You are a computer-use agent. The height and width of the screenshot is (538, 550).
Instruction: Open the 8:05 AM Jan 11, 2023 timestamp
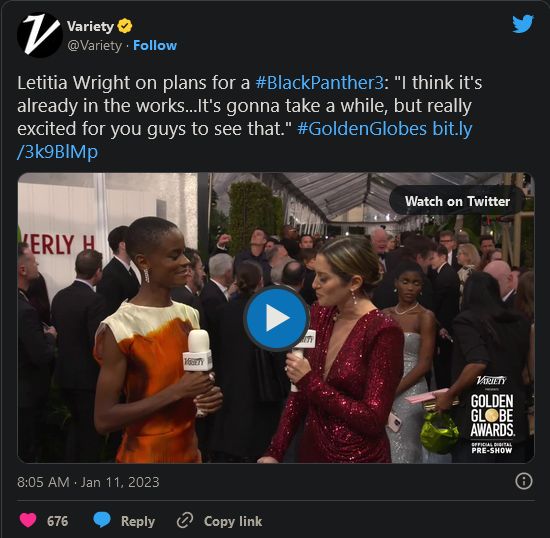click(88, 482)
